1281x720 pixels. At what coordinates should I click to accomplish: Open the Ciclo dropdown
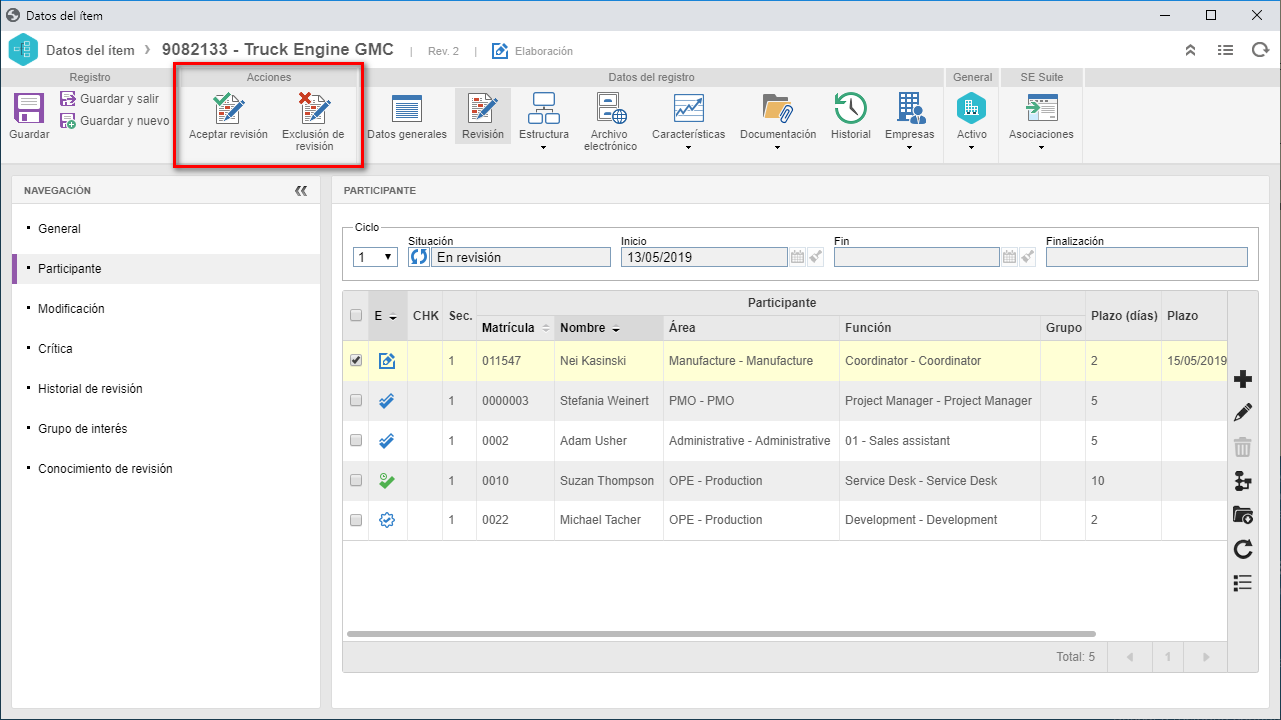[x=377, y=257]
